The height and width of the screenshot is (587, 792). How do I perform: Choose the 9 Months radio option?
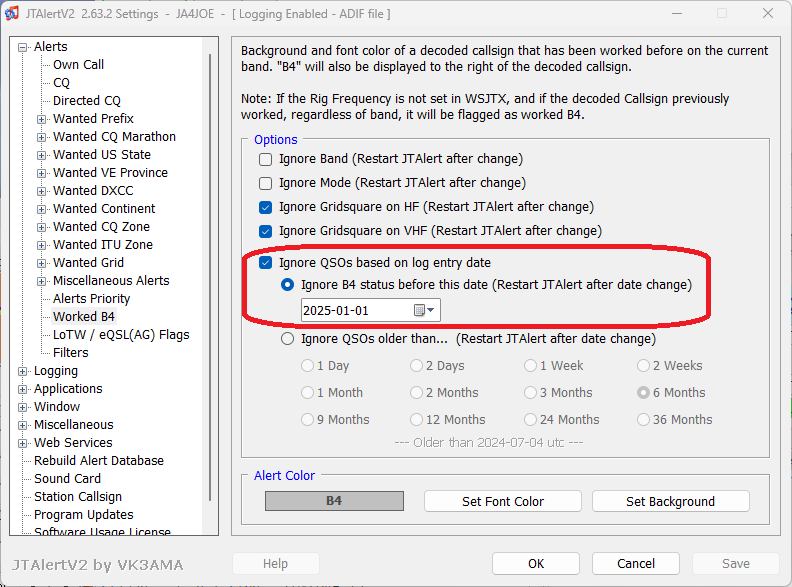click(307, 419)
